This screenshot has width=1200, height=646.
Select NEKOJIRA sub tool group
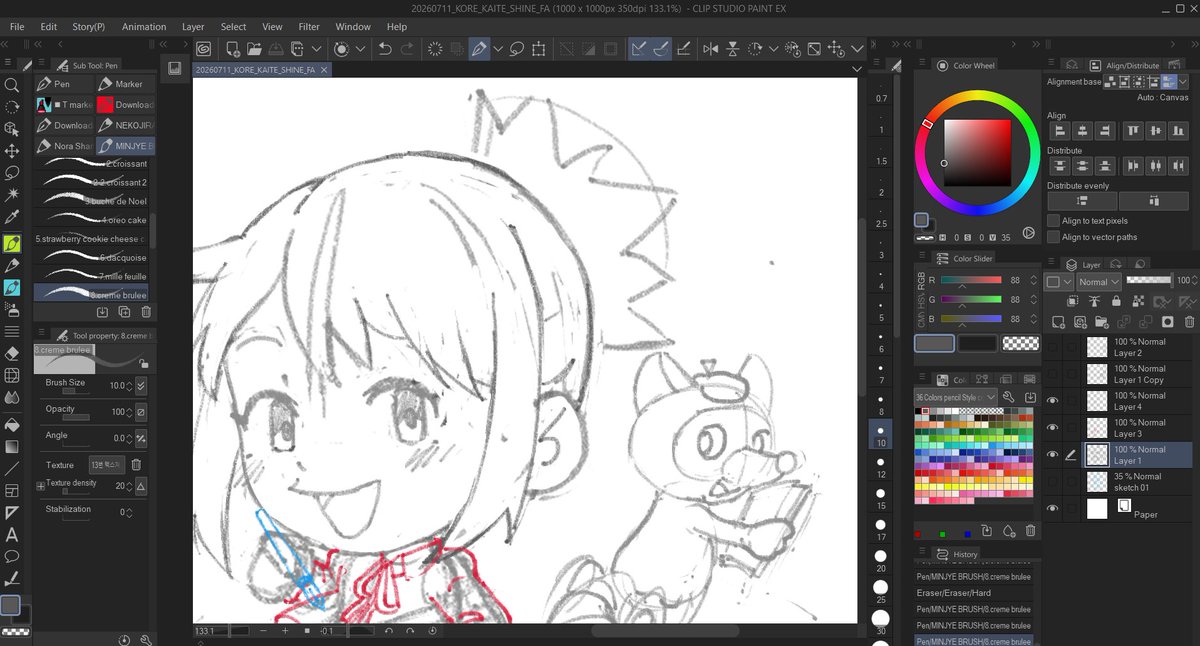tap(125, 125)
